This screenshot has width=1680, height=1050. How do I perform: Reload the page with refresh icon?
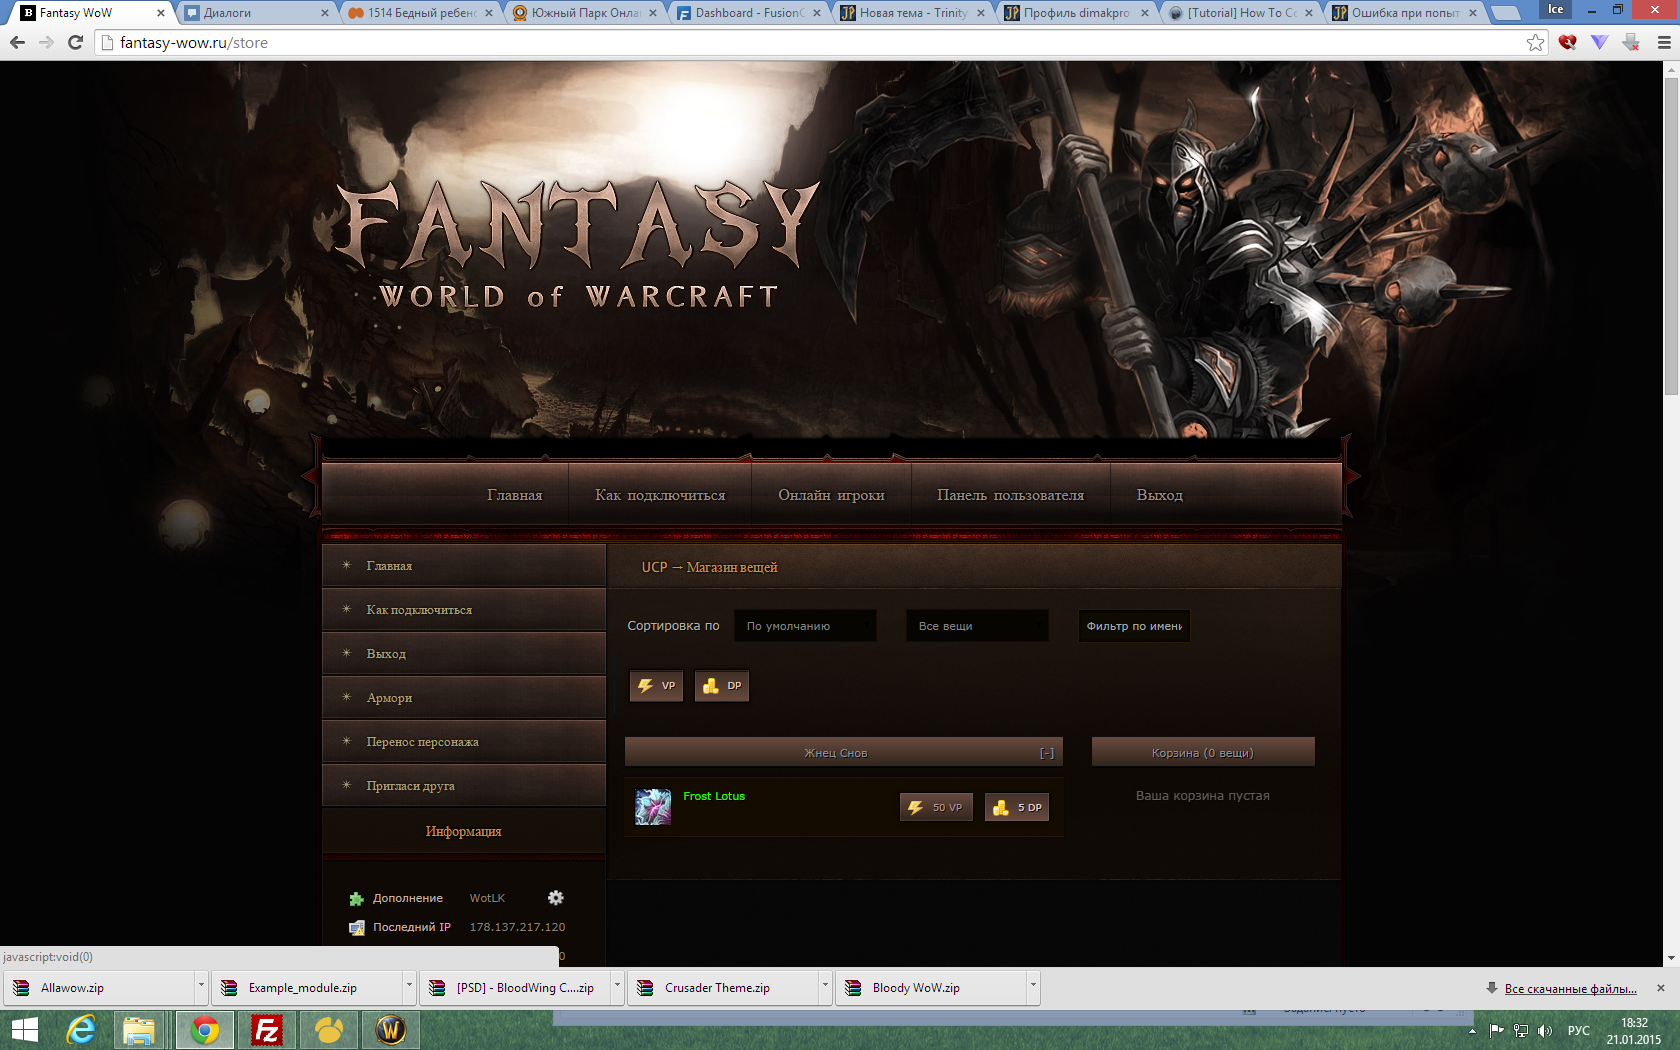pos(75,43)
